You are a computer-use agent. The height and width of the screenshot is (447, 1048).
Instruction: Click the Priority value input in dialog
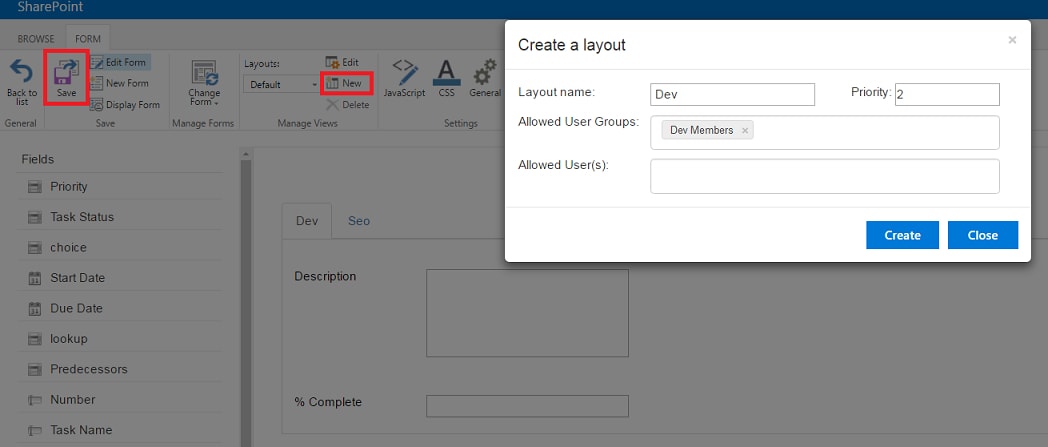[947, 95]
